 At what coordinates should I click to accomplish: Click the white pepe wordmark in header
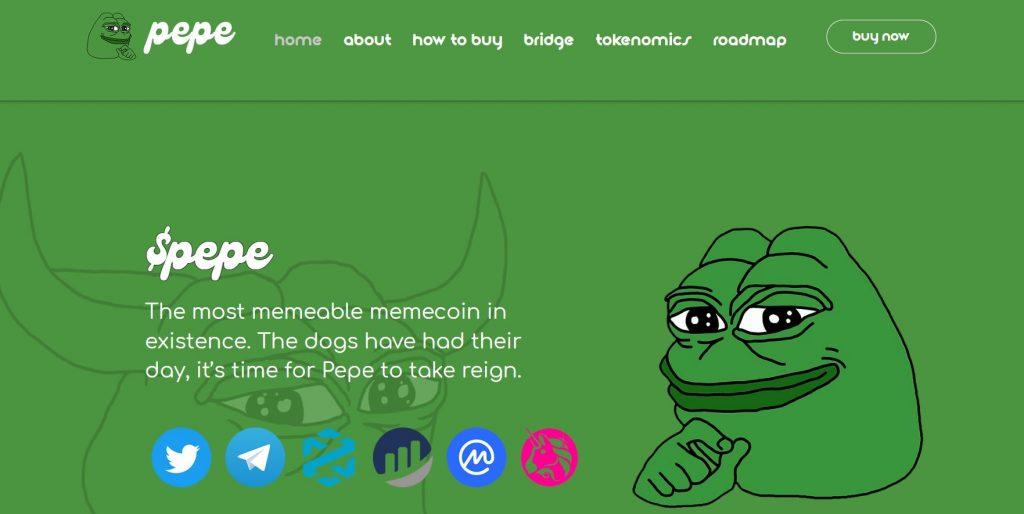(189, 36)
